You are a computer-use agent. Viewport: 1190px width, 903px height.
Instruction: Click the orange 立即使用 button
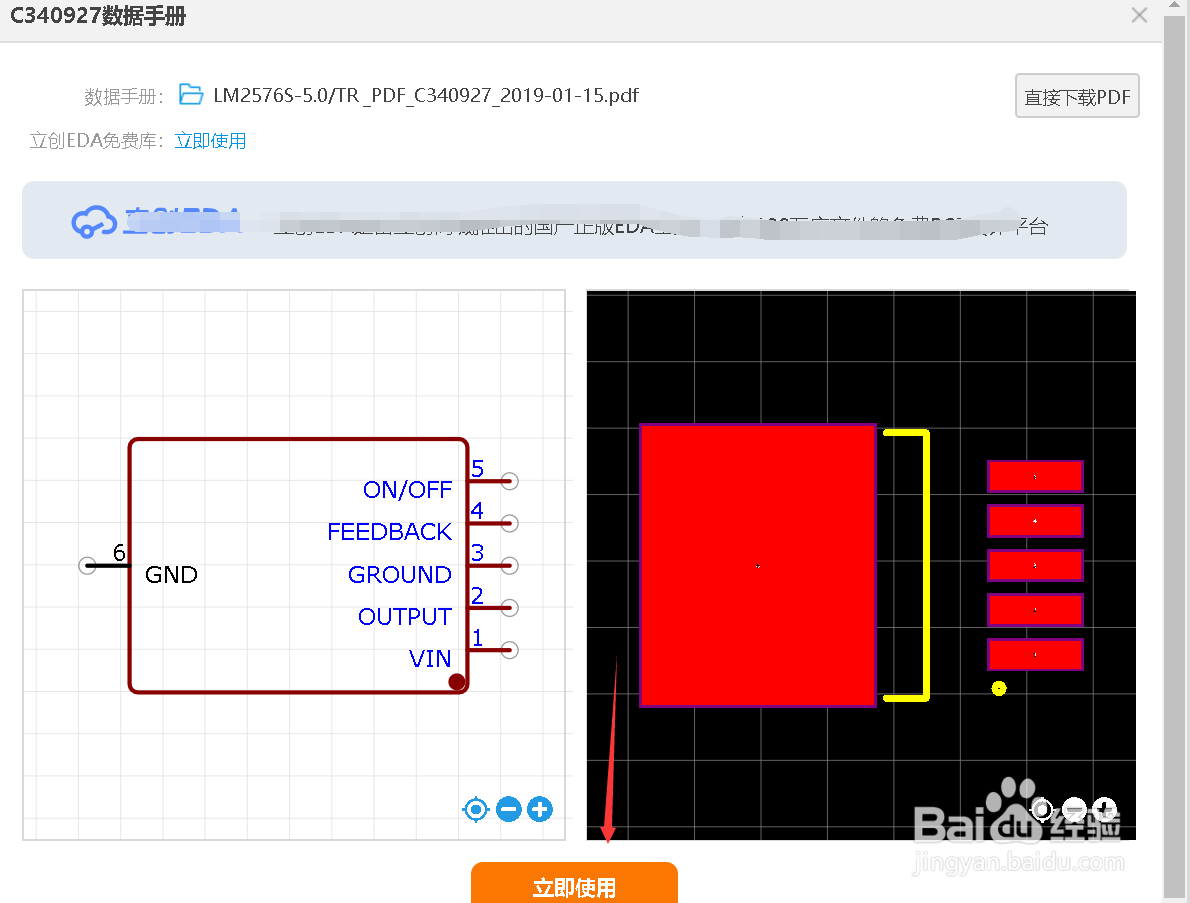[574, 883]
